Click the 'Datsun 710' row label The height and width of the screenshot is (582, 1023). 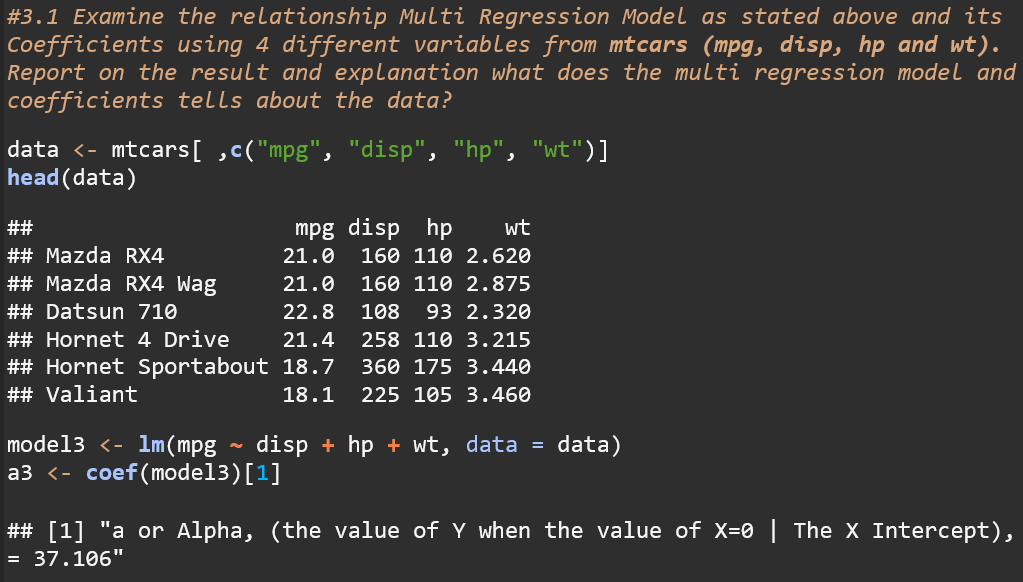[x=111, y=312]
